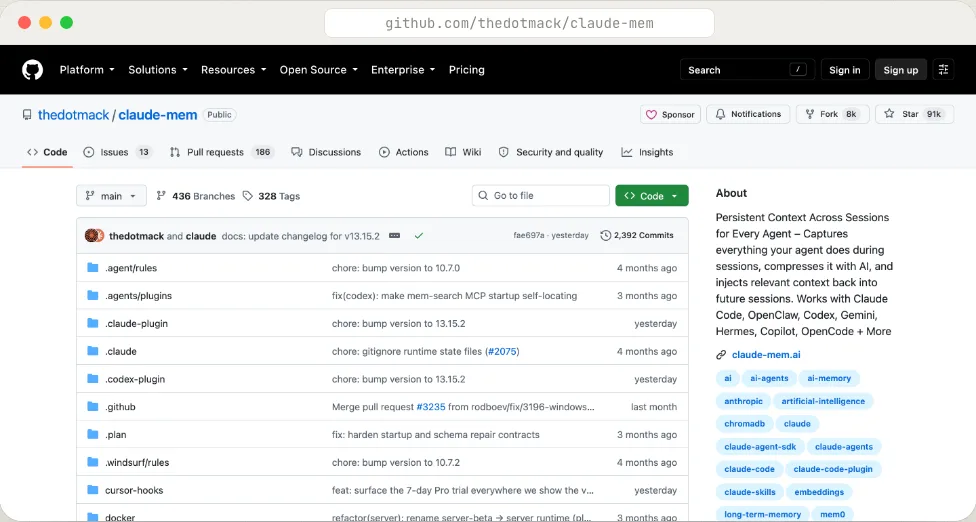Click the repository book icon beside thedotmack
The image size is (976, 522).
coord(27,115)
